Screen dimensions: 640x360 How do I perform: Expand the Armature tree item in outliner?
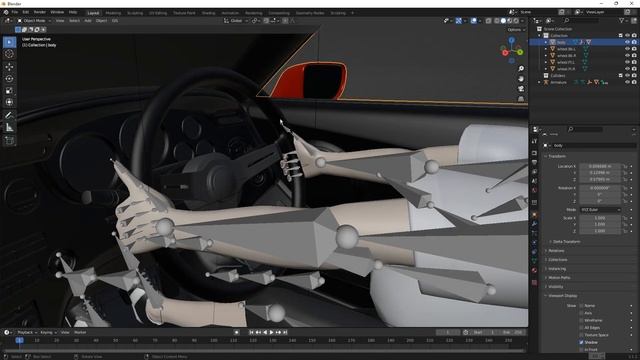[540, 82]
